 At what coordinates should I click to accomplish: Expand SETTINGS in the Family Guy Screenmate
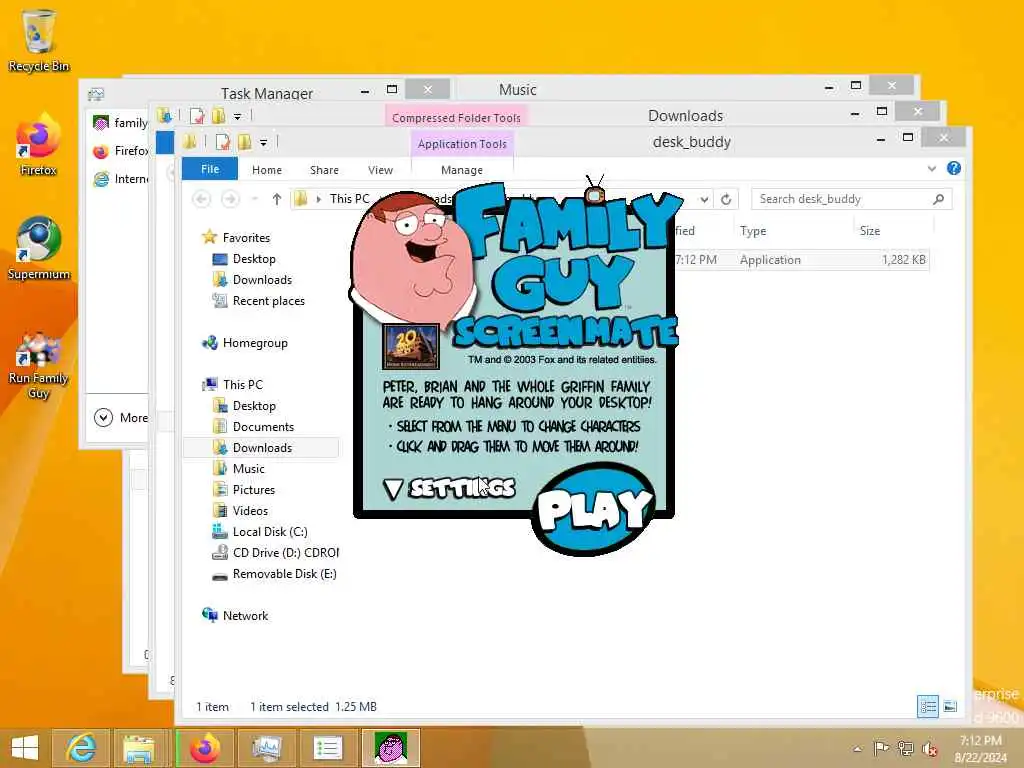pyautogui.click(x=450, y=488)
